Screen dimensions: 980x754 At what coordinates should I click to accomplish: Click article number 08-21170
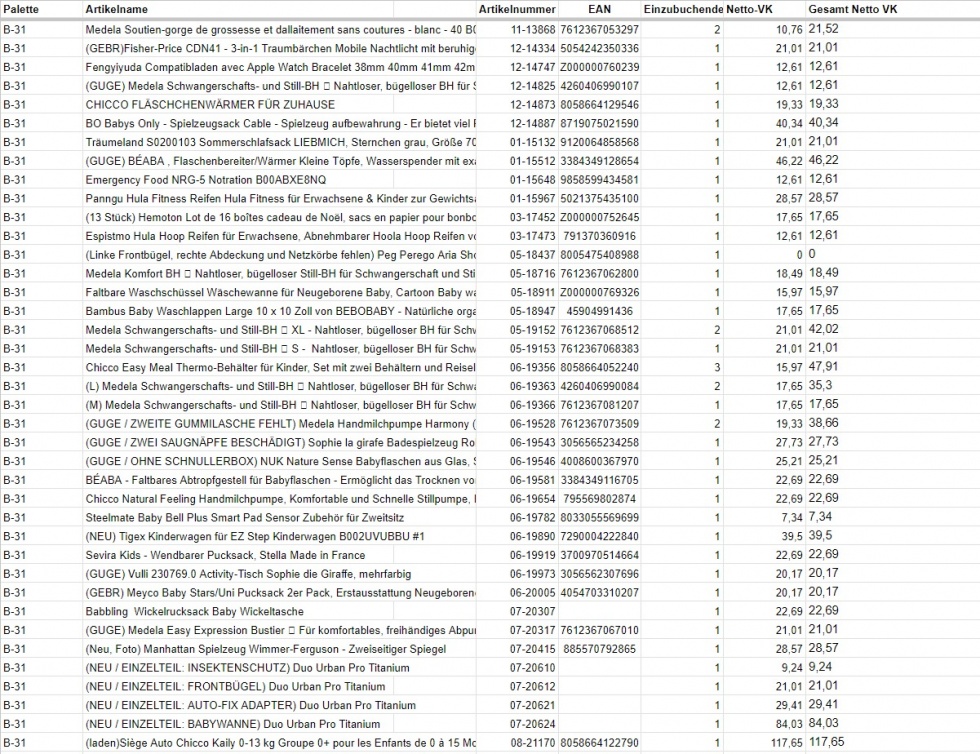(x=532, y=742)
